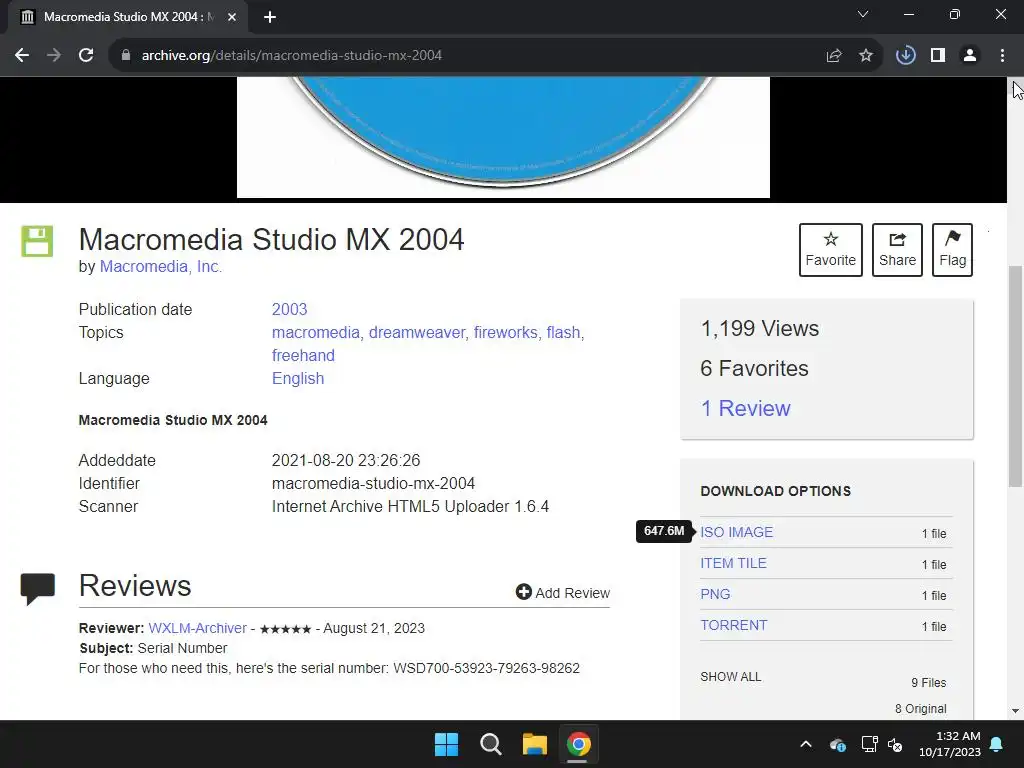Click the green floppy disk software icon
Image resolution: width=1024 pixels, height=768 pixels.
click(x=37, y=241)
